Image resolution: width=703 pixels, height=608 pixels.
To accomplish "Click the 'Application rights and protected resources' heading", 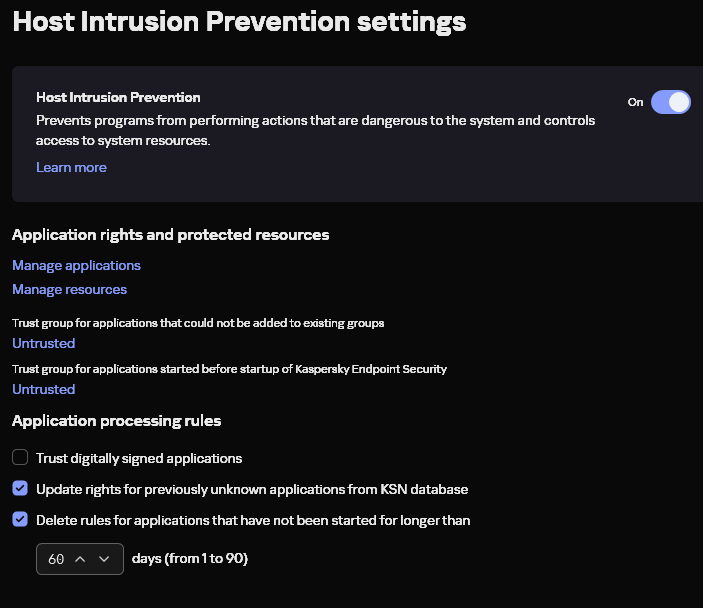I will [x=170, y=235].
